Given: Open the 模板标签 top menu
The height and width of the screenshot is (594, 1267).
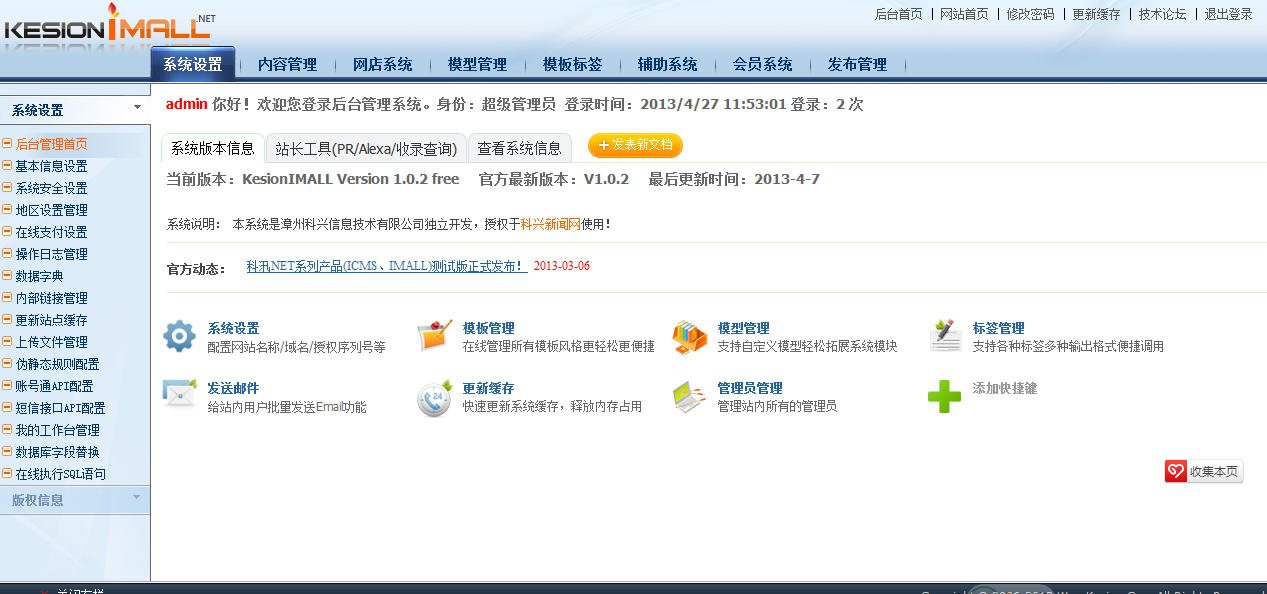Looking at the screenshot, I should (572, 64).
